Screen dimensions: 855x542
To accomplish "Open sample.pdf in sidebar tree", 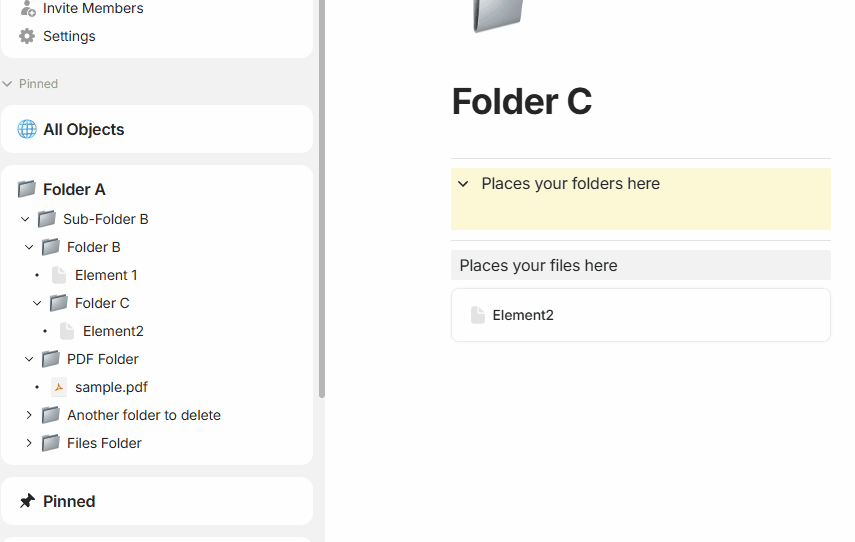I will (x=111, y=387).
